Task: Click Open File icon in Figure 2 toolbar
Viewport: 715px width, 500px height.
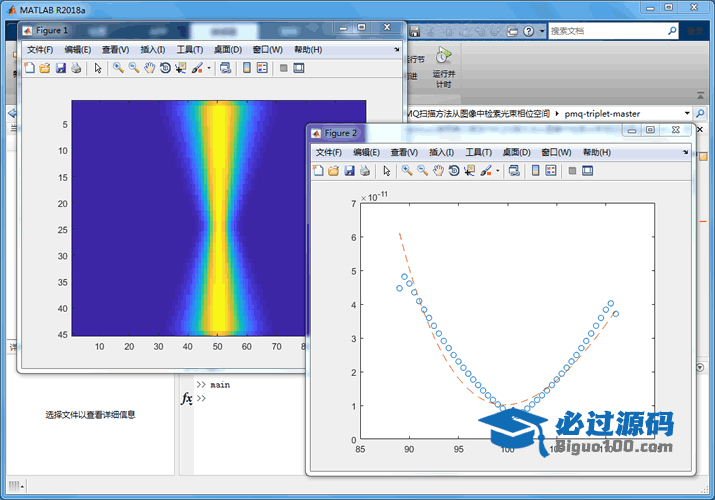Action: pos(334,170)
